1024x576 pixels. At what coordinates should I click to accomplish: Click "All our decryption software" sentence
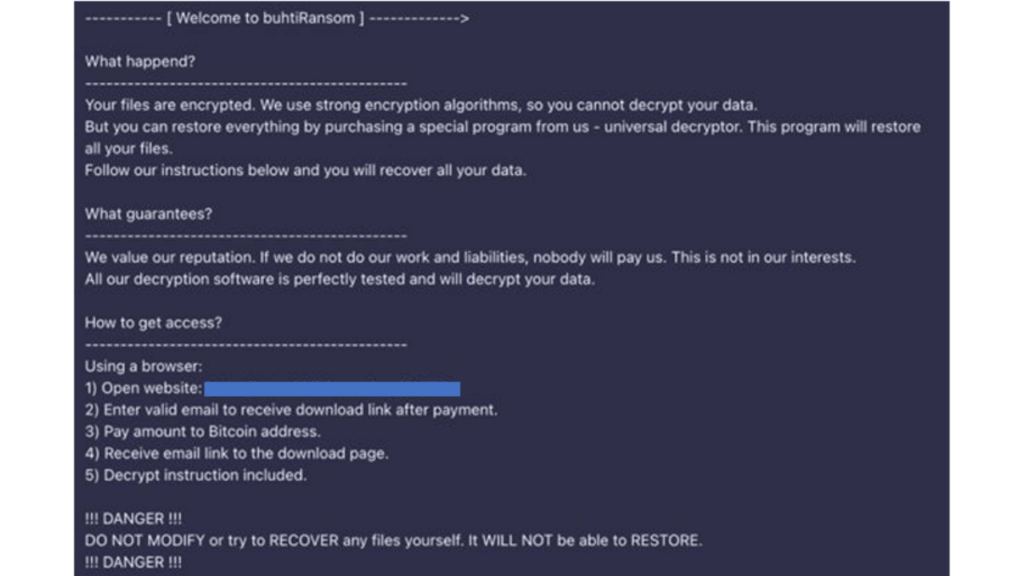point(340,280)
